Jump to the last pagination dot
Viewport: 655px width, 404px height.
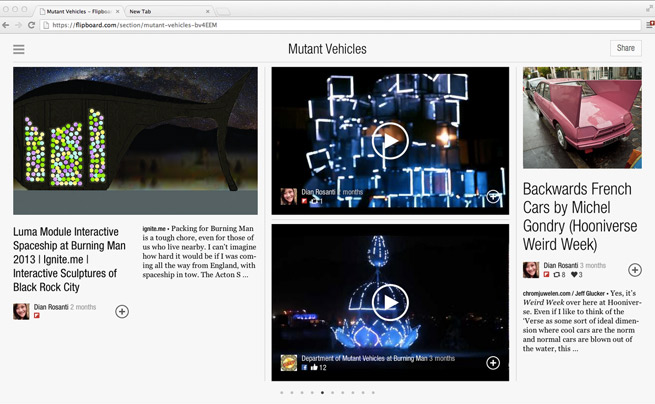tap(373, 393)
